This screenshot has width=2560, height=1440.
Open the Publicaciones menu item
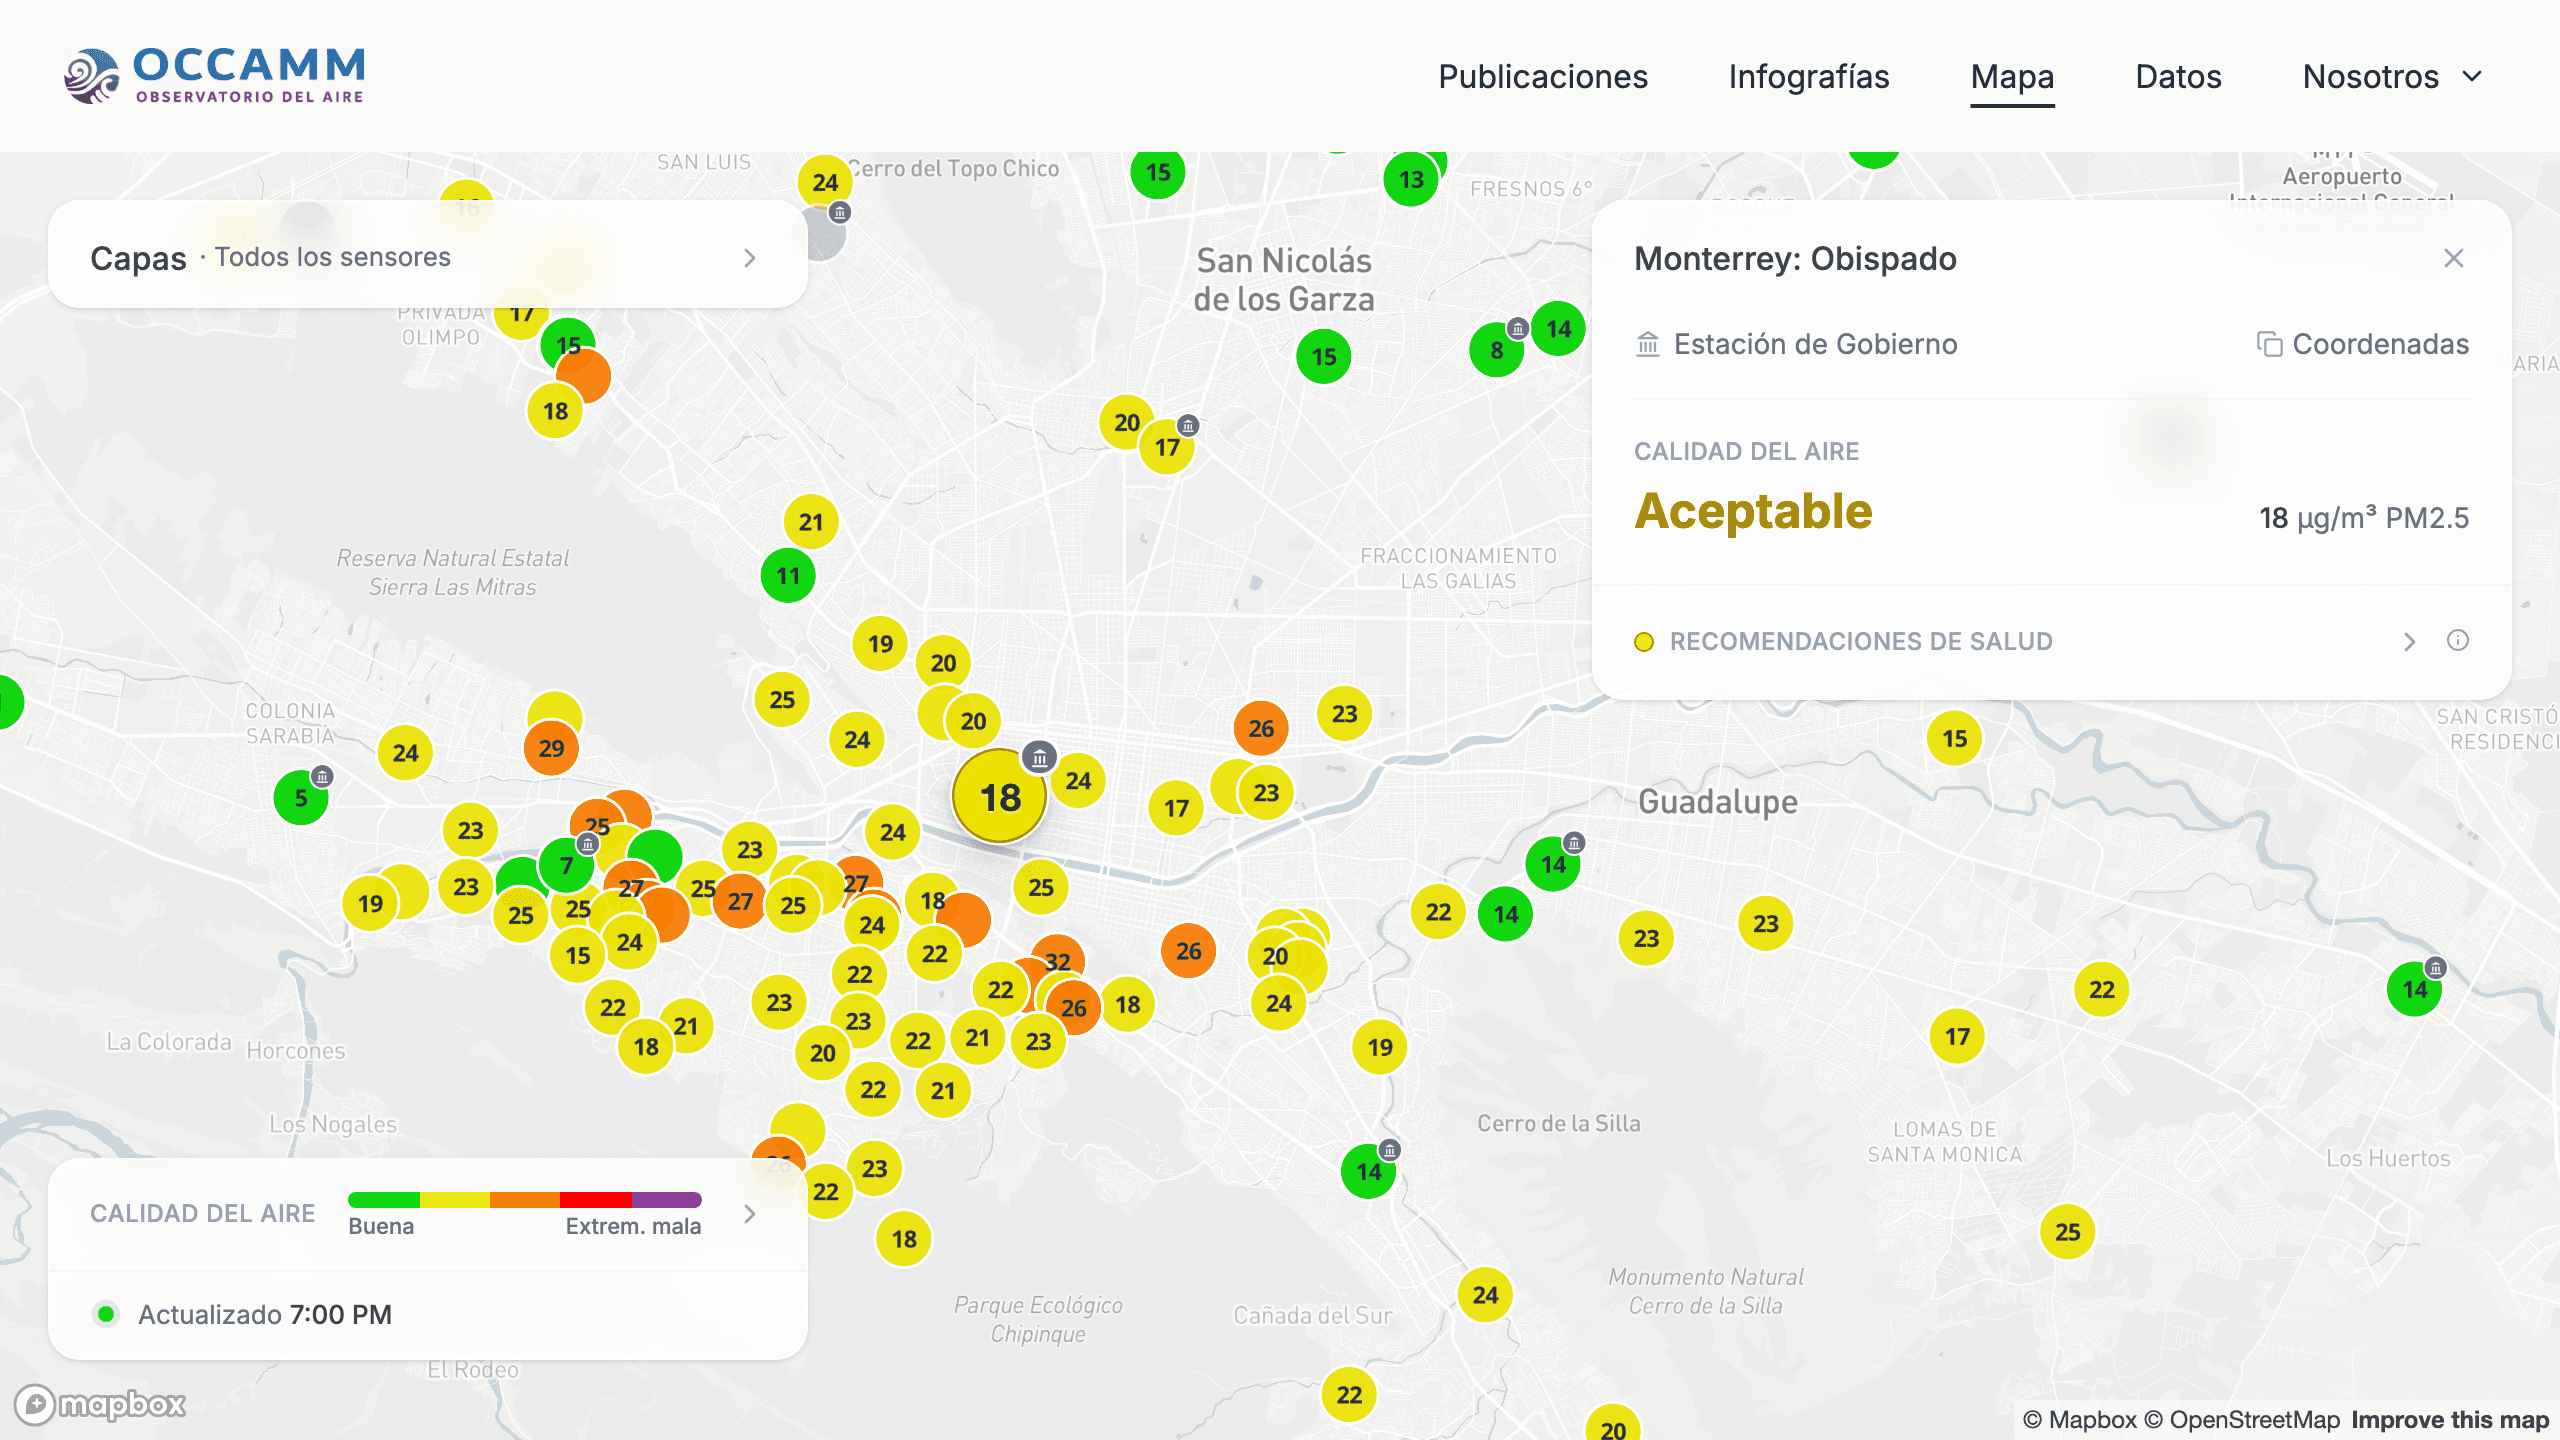point(1543,77)
